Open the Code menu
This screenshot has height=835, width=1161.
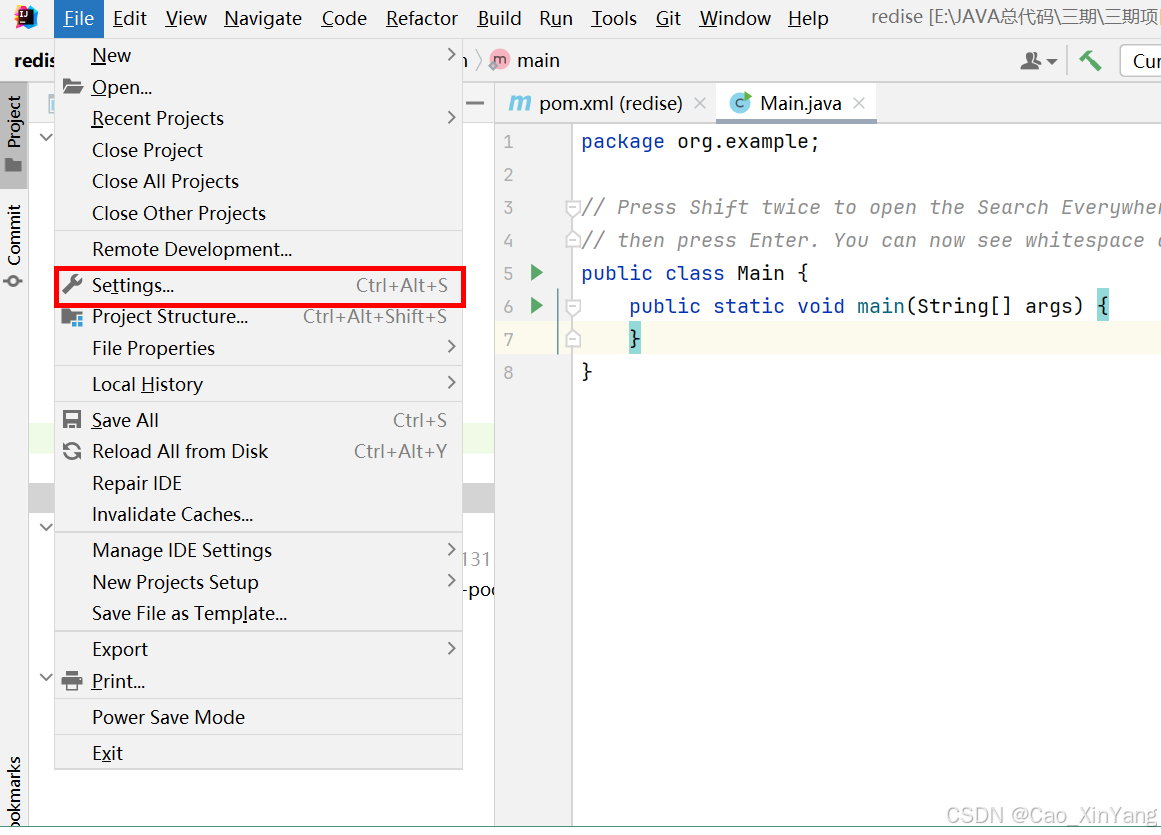(344, 19)
